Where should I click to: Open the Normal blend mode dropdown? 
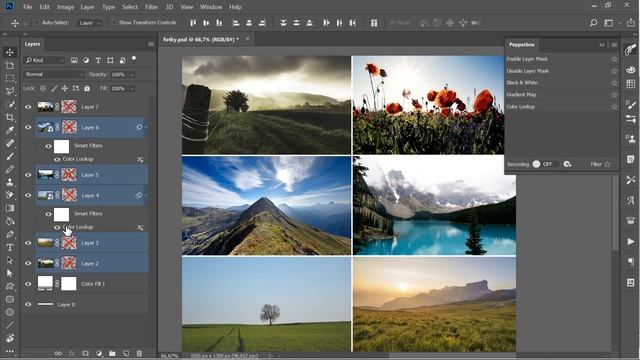(54, 74)
